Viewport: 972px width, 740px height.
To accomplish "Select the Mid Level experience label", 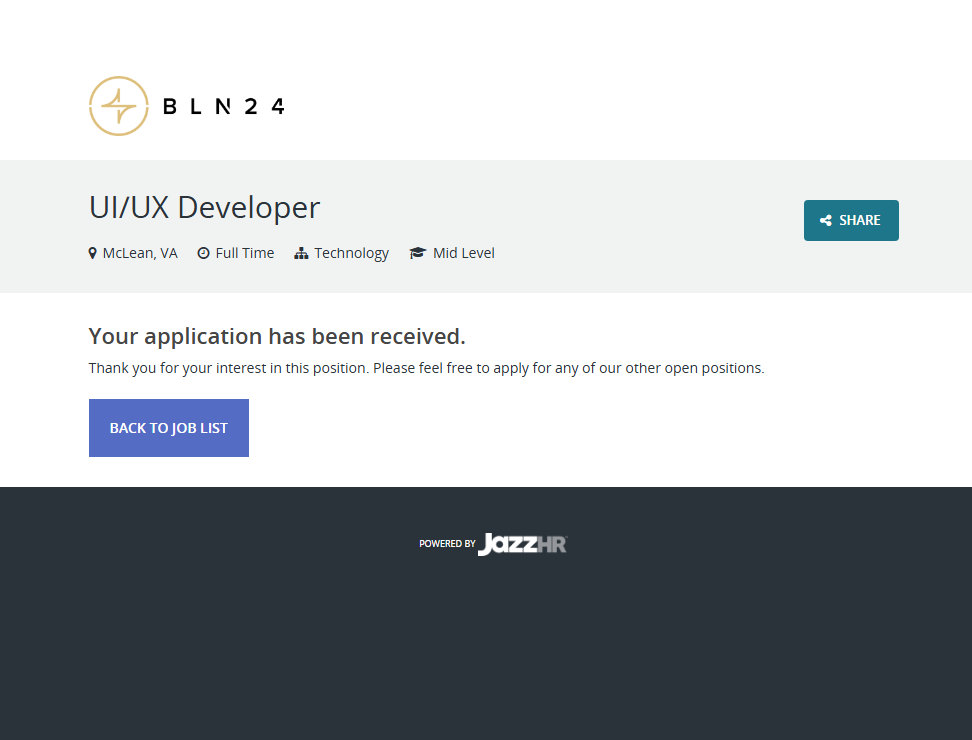I will [x=464, y=253].
